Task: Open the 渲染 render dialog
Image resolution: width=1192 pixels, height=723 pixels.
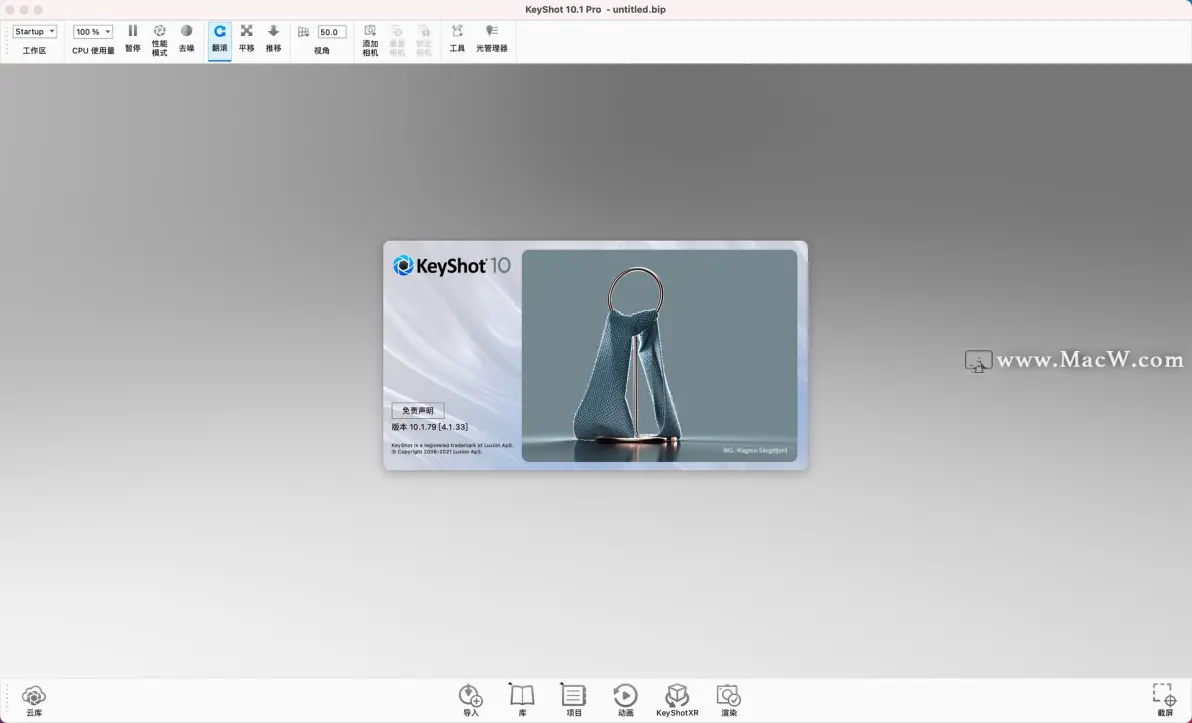Action: click(728, 700)
